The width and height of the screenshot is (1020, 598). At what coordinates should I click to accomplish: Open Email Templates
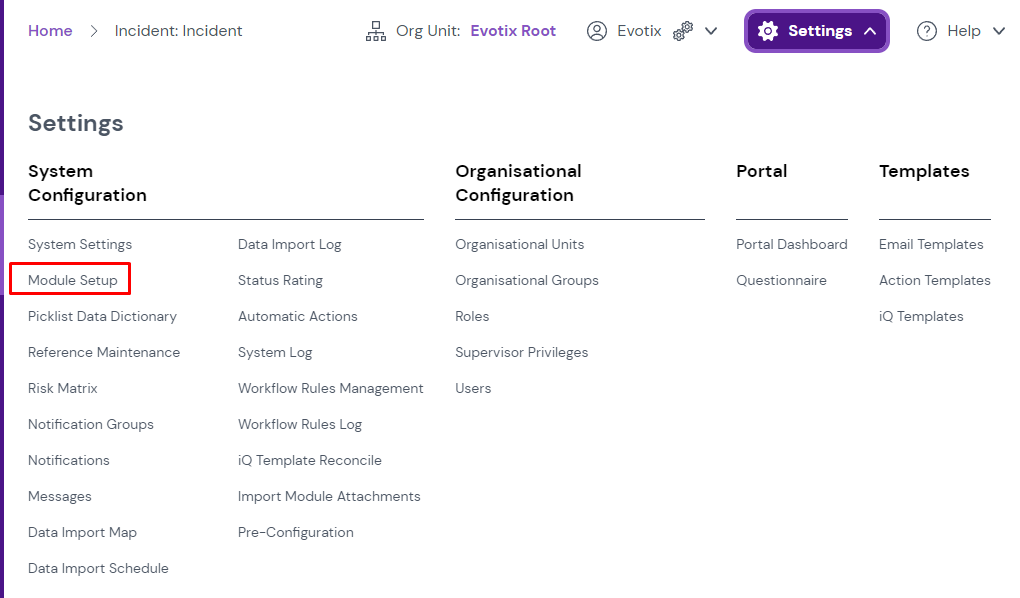(931, 244)
